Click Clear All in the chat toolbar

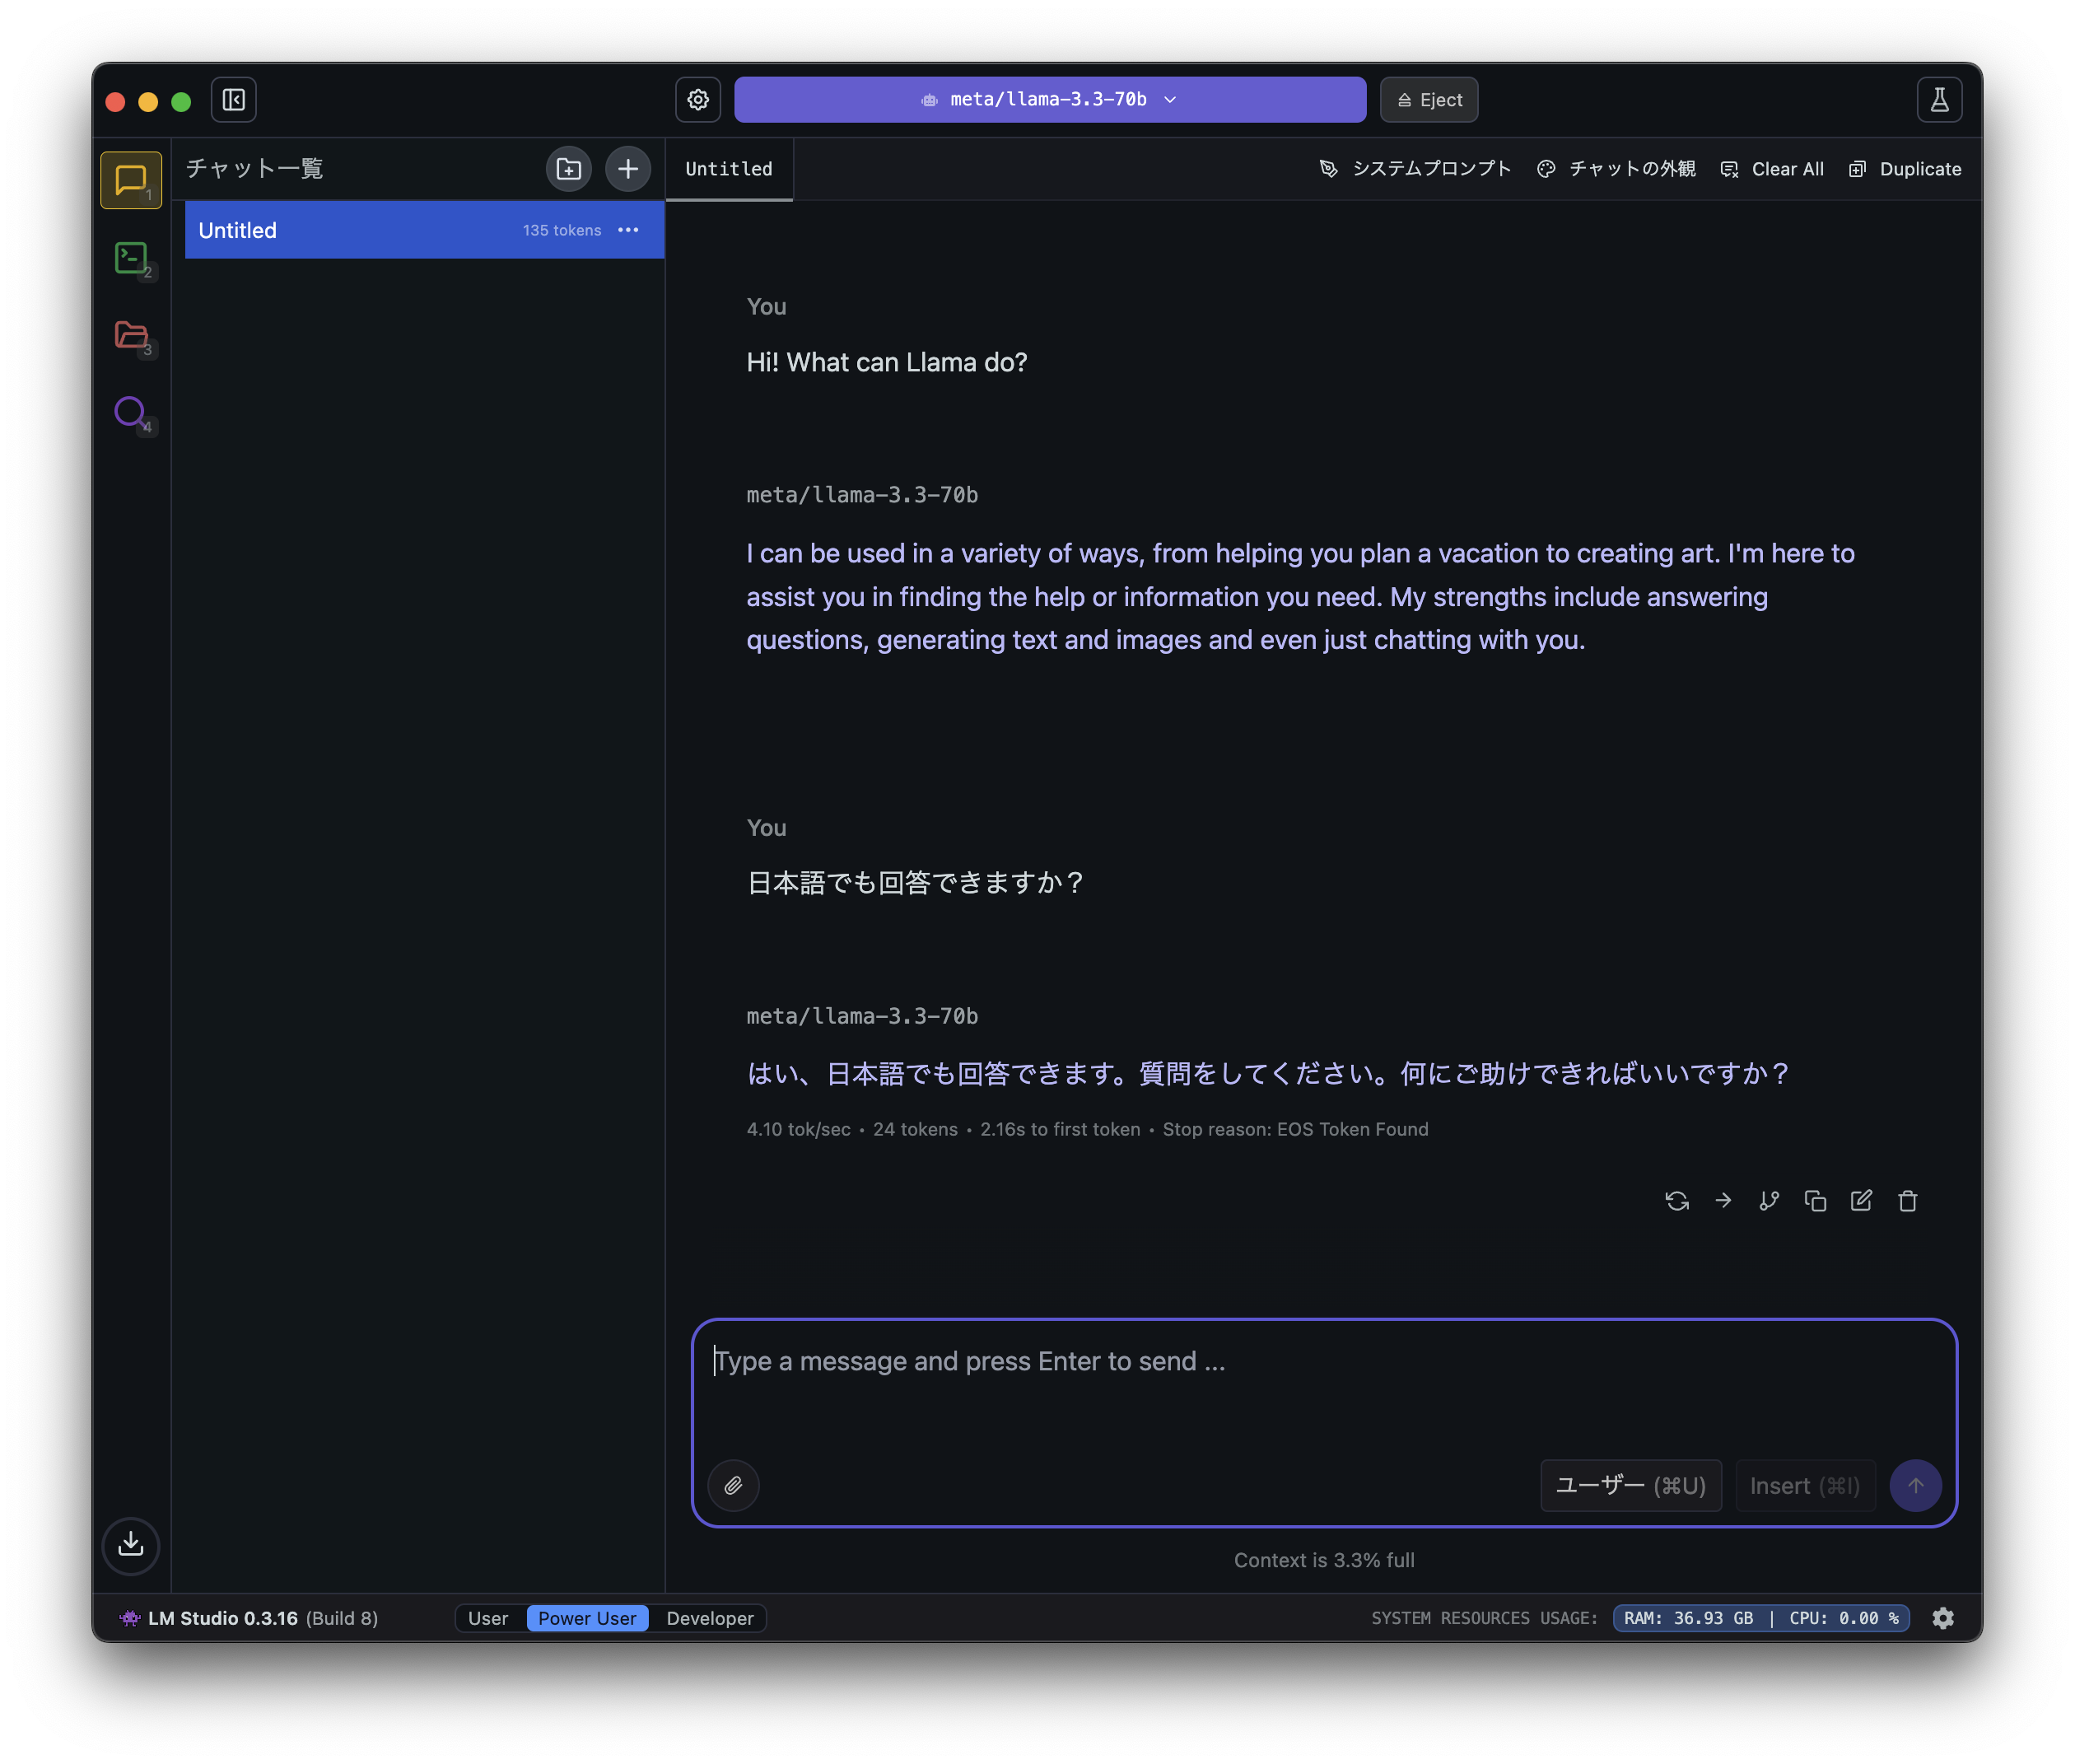1773,169
